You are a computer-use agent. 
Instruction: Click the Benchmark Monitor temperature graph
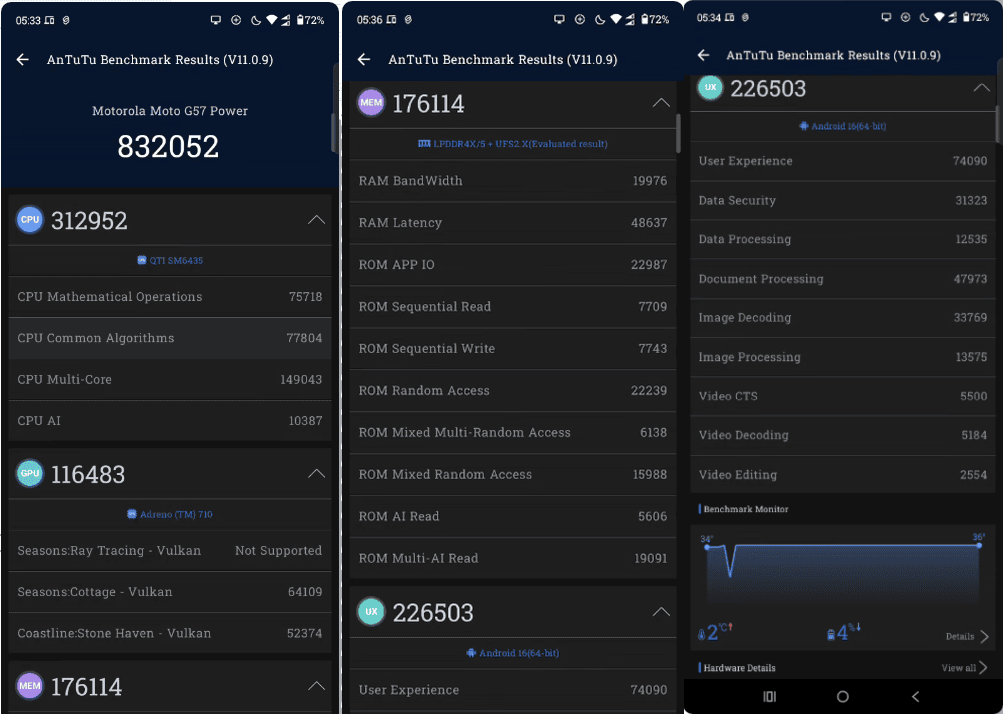[x=842, y=569]
